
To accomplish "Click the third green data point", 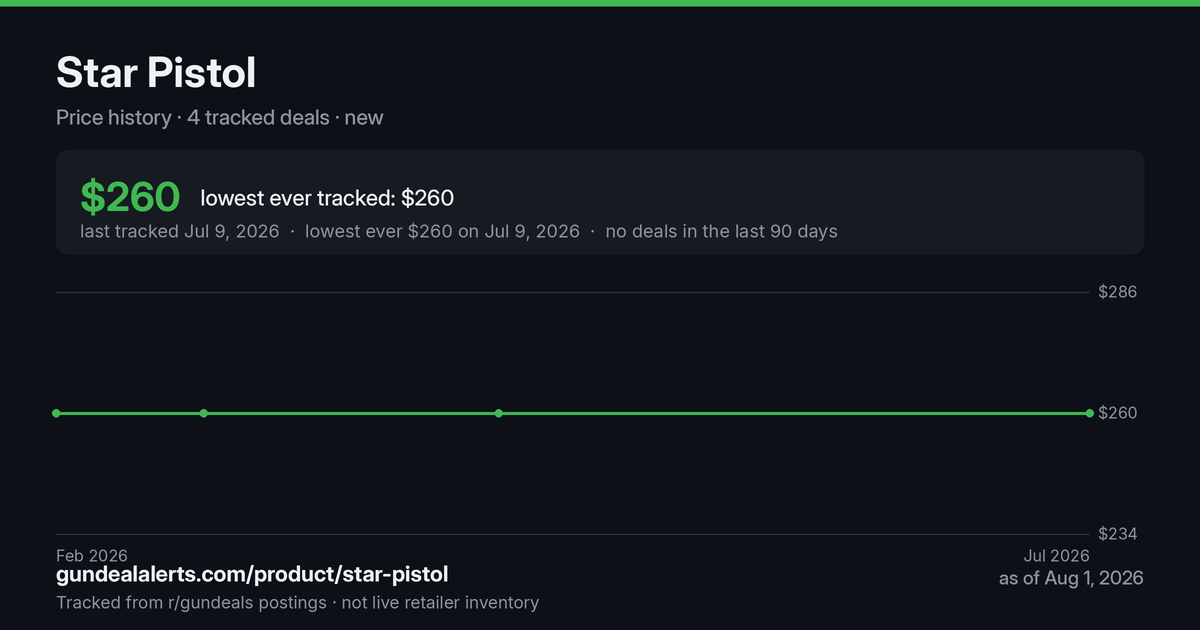I will pos(499,413).
